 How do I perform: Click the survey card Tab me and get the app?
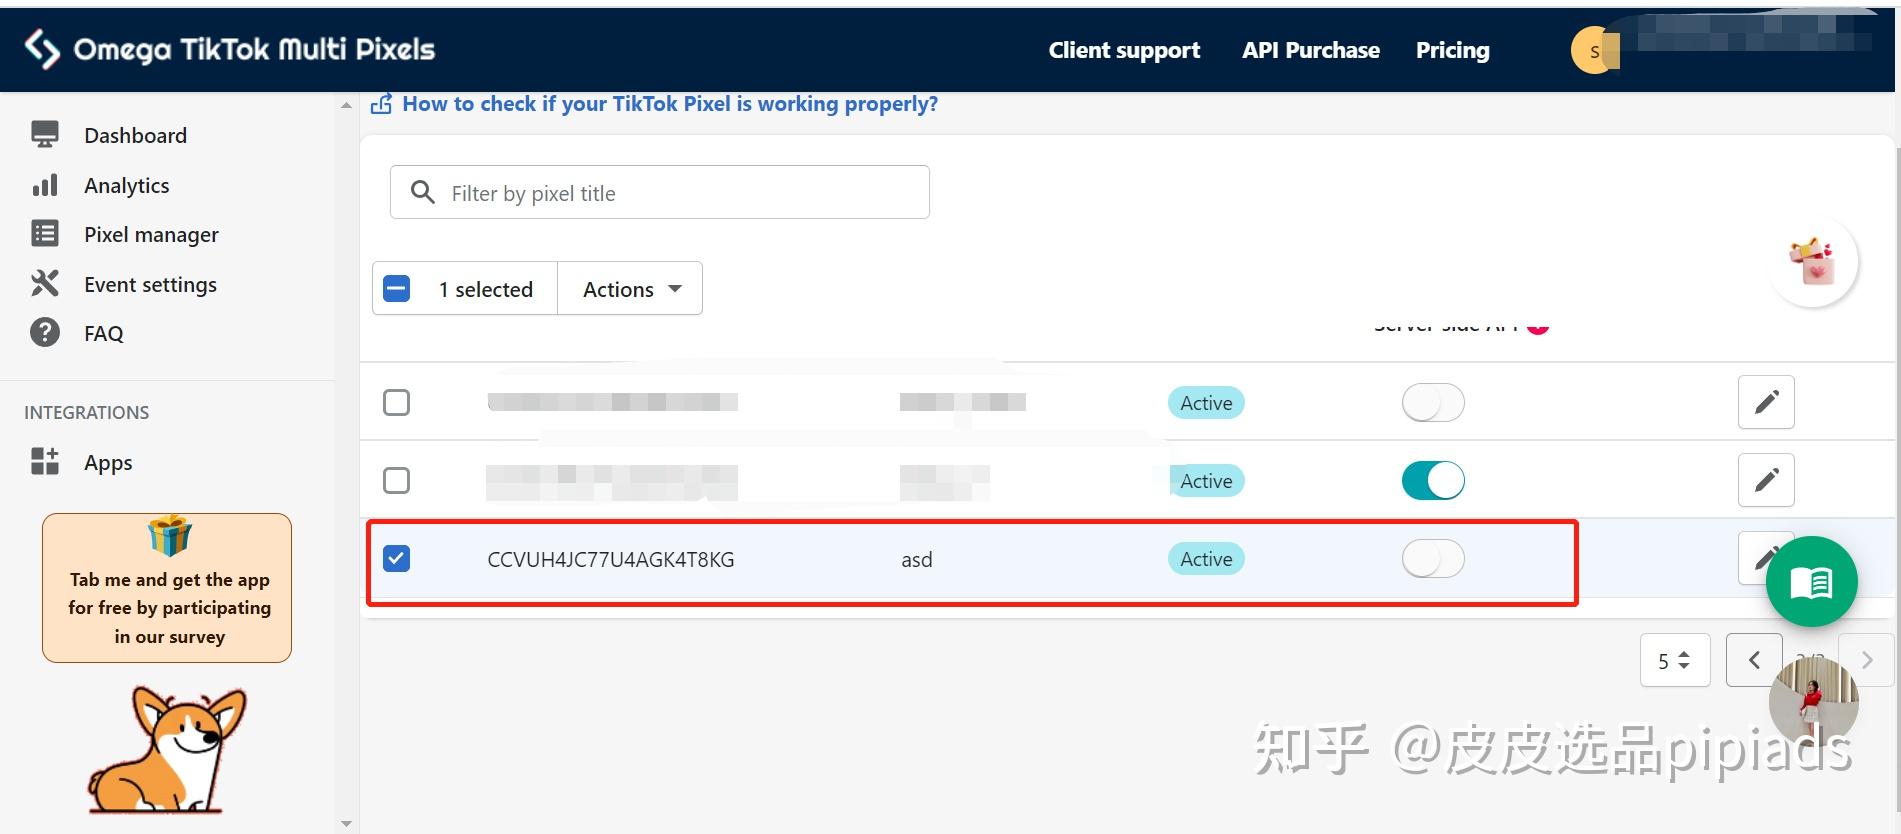pos(167,588)
